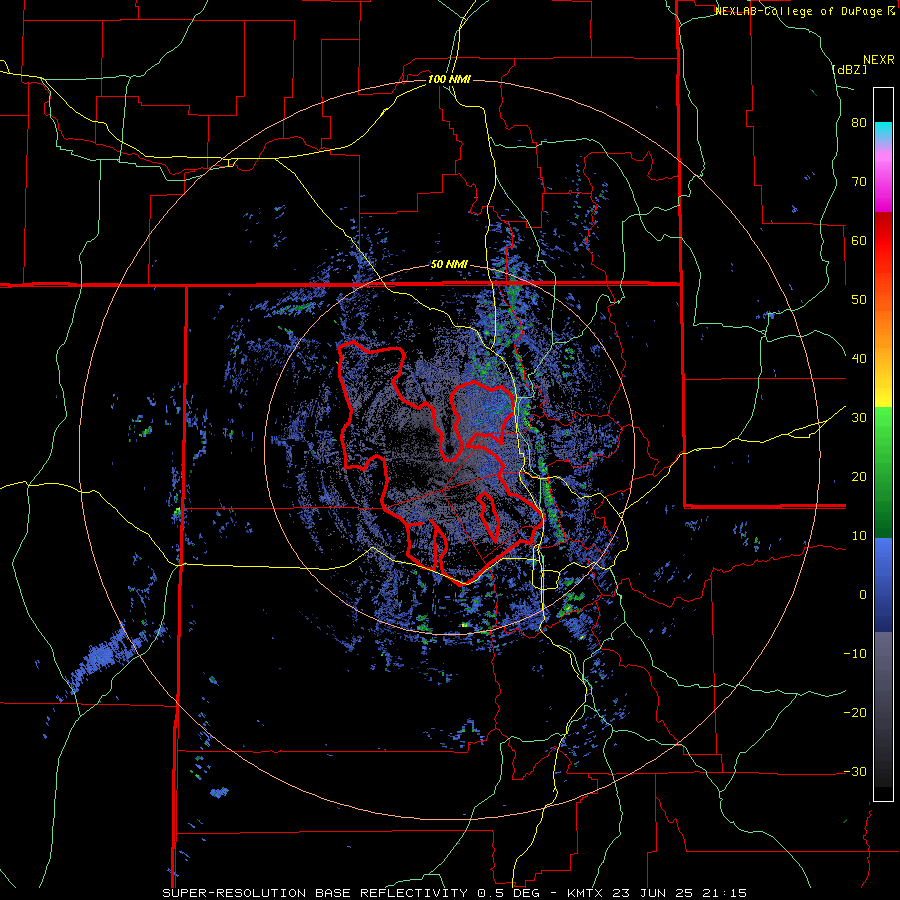Click the NEXLAB-College of DuPage label
Screen dimensions: 900x900
click(804, 11)
